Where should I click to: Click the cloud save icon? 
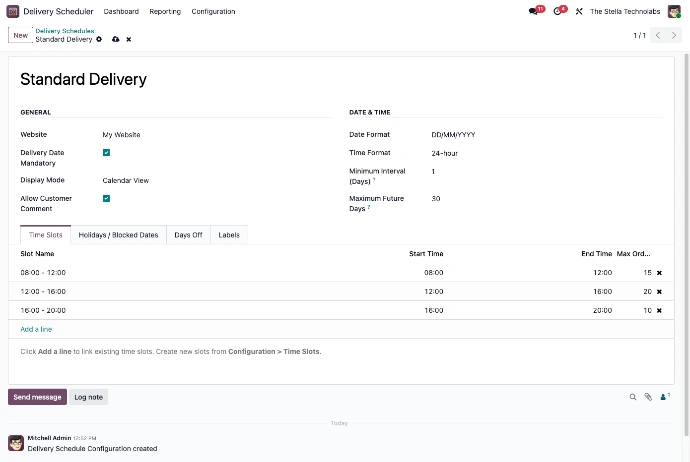115,39
